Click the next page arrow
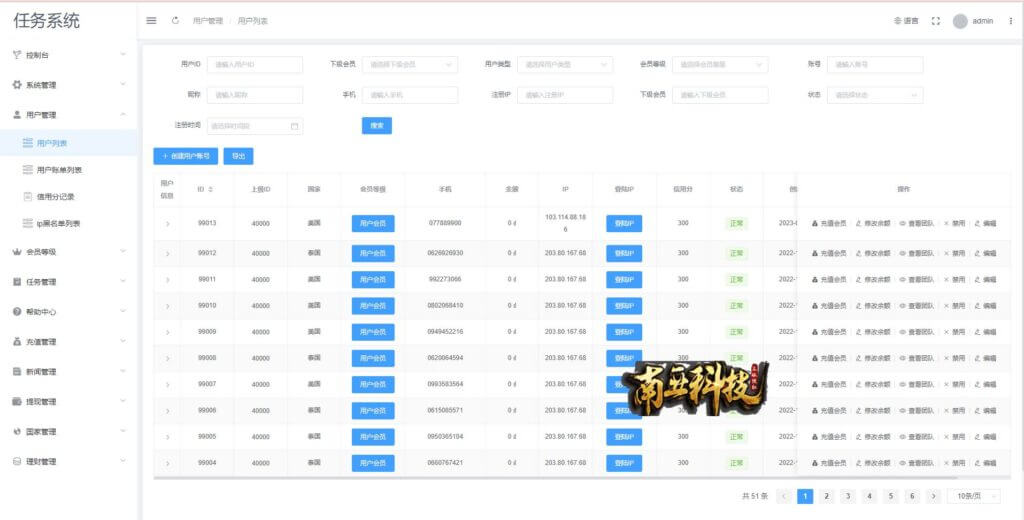 pyautogui.click(x=933, y=496)
